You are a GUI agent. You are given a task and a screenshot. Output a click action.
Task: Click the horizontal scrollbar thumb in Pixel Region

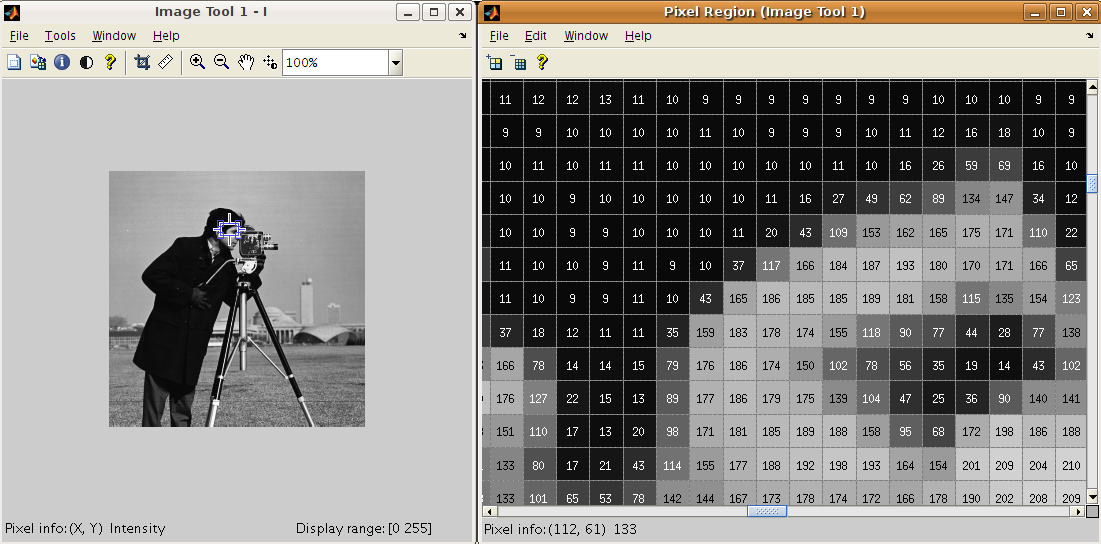pos(767,512)
